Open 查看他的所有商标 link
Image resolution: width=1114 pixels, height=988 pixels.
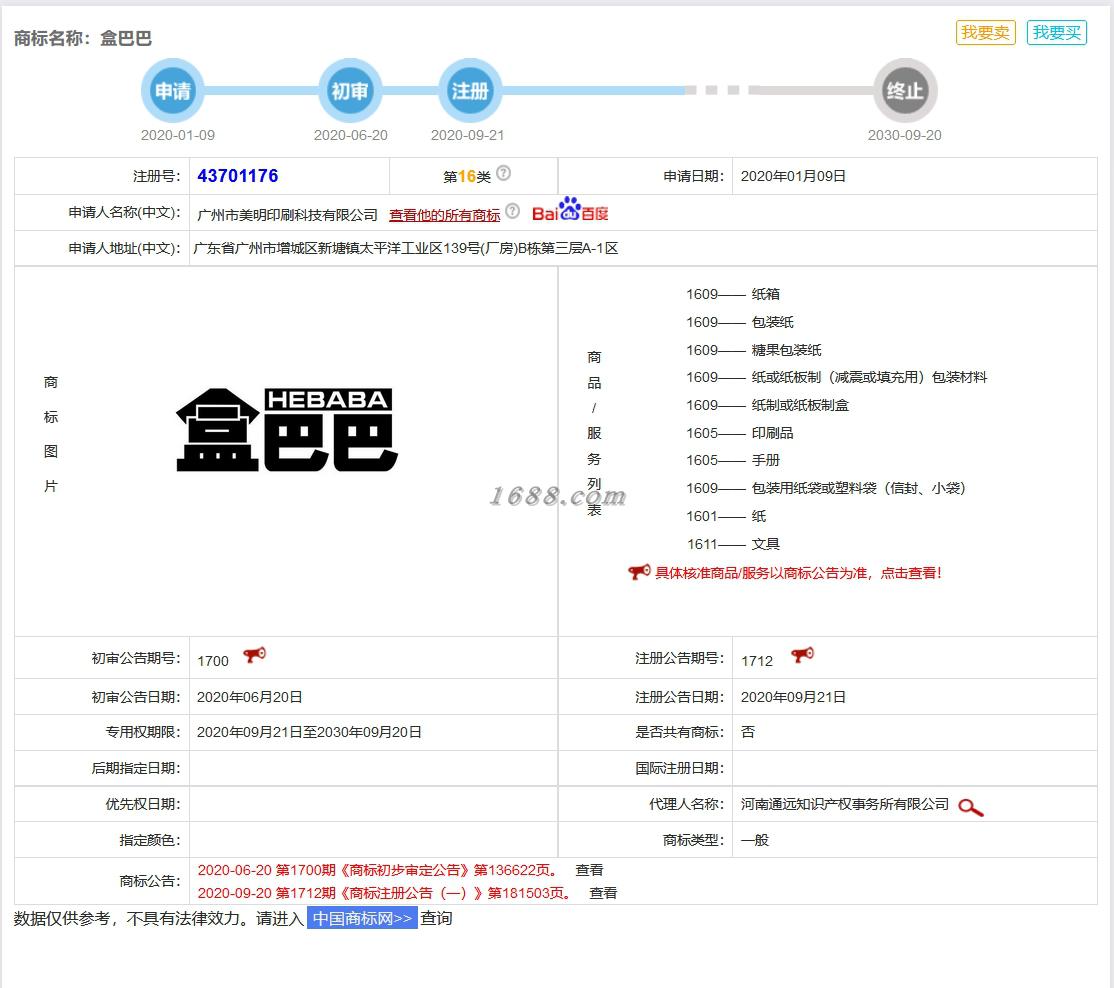445,215
